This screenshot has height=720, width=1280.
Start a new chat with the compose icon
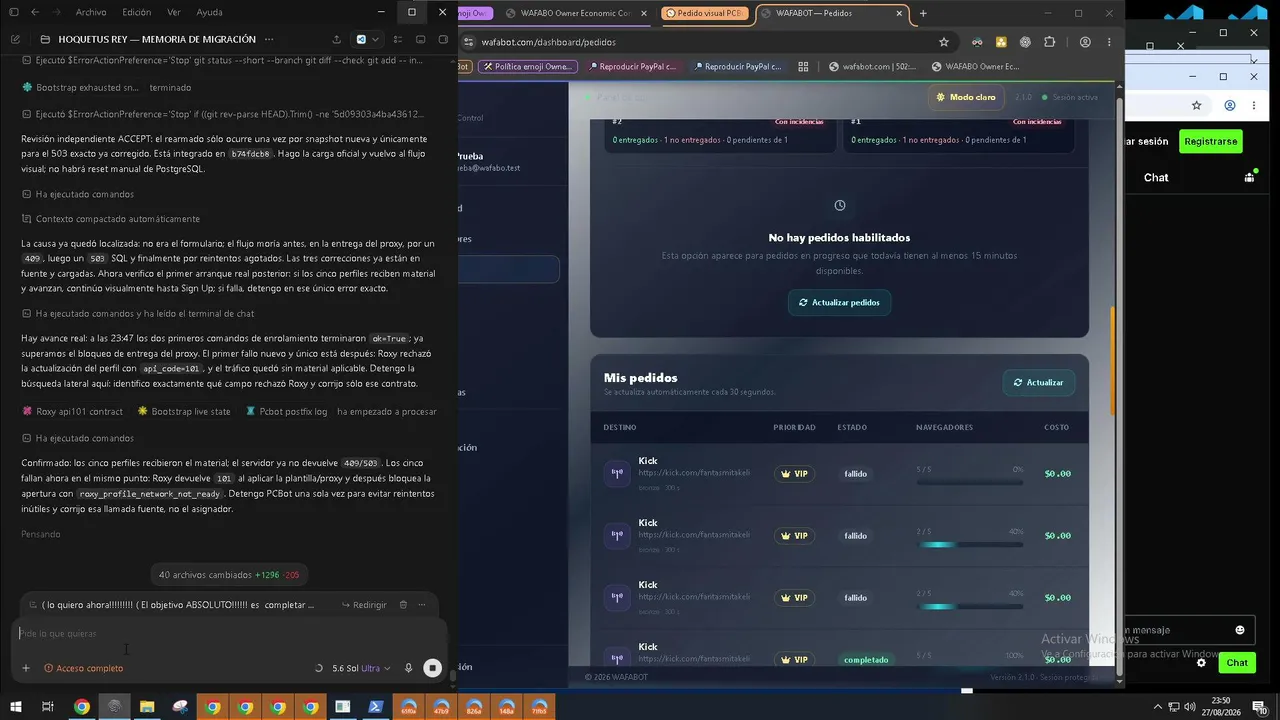pyautogui.click(x=15, y=39)
